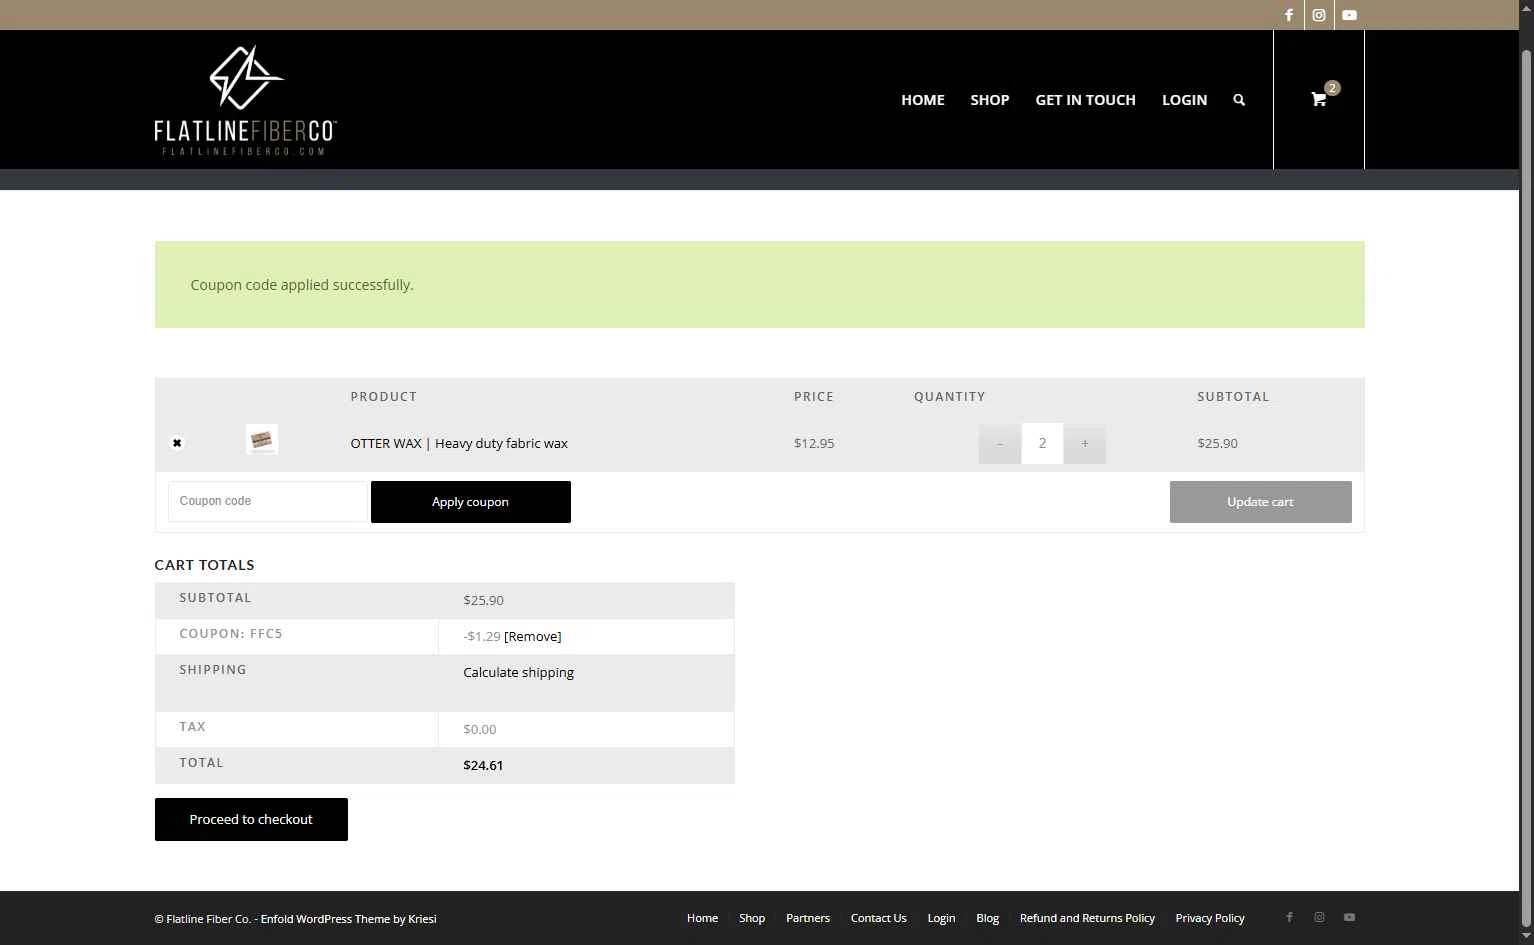Remove Otter Wax item from cart
Screen dimensions: 1534x945
click(x=177, y=443)
